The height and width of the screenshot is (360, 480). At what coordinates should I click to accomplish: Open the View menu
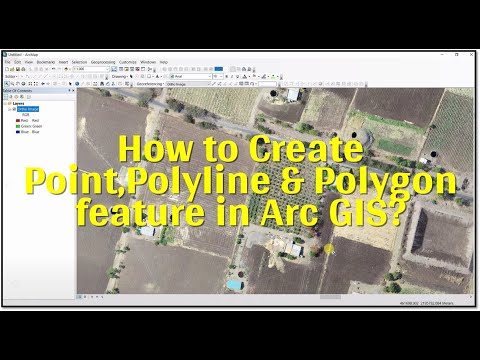click(x=29, y=62)
